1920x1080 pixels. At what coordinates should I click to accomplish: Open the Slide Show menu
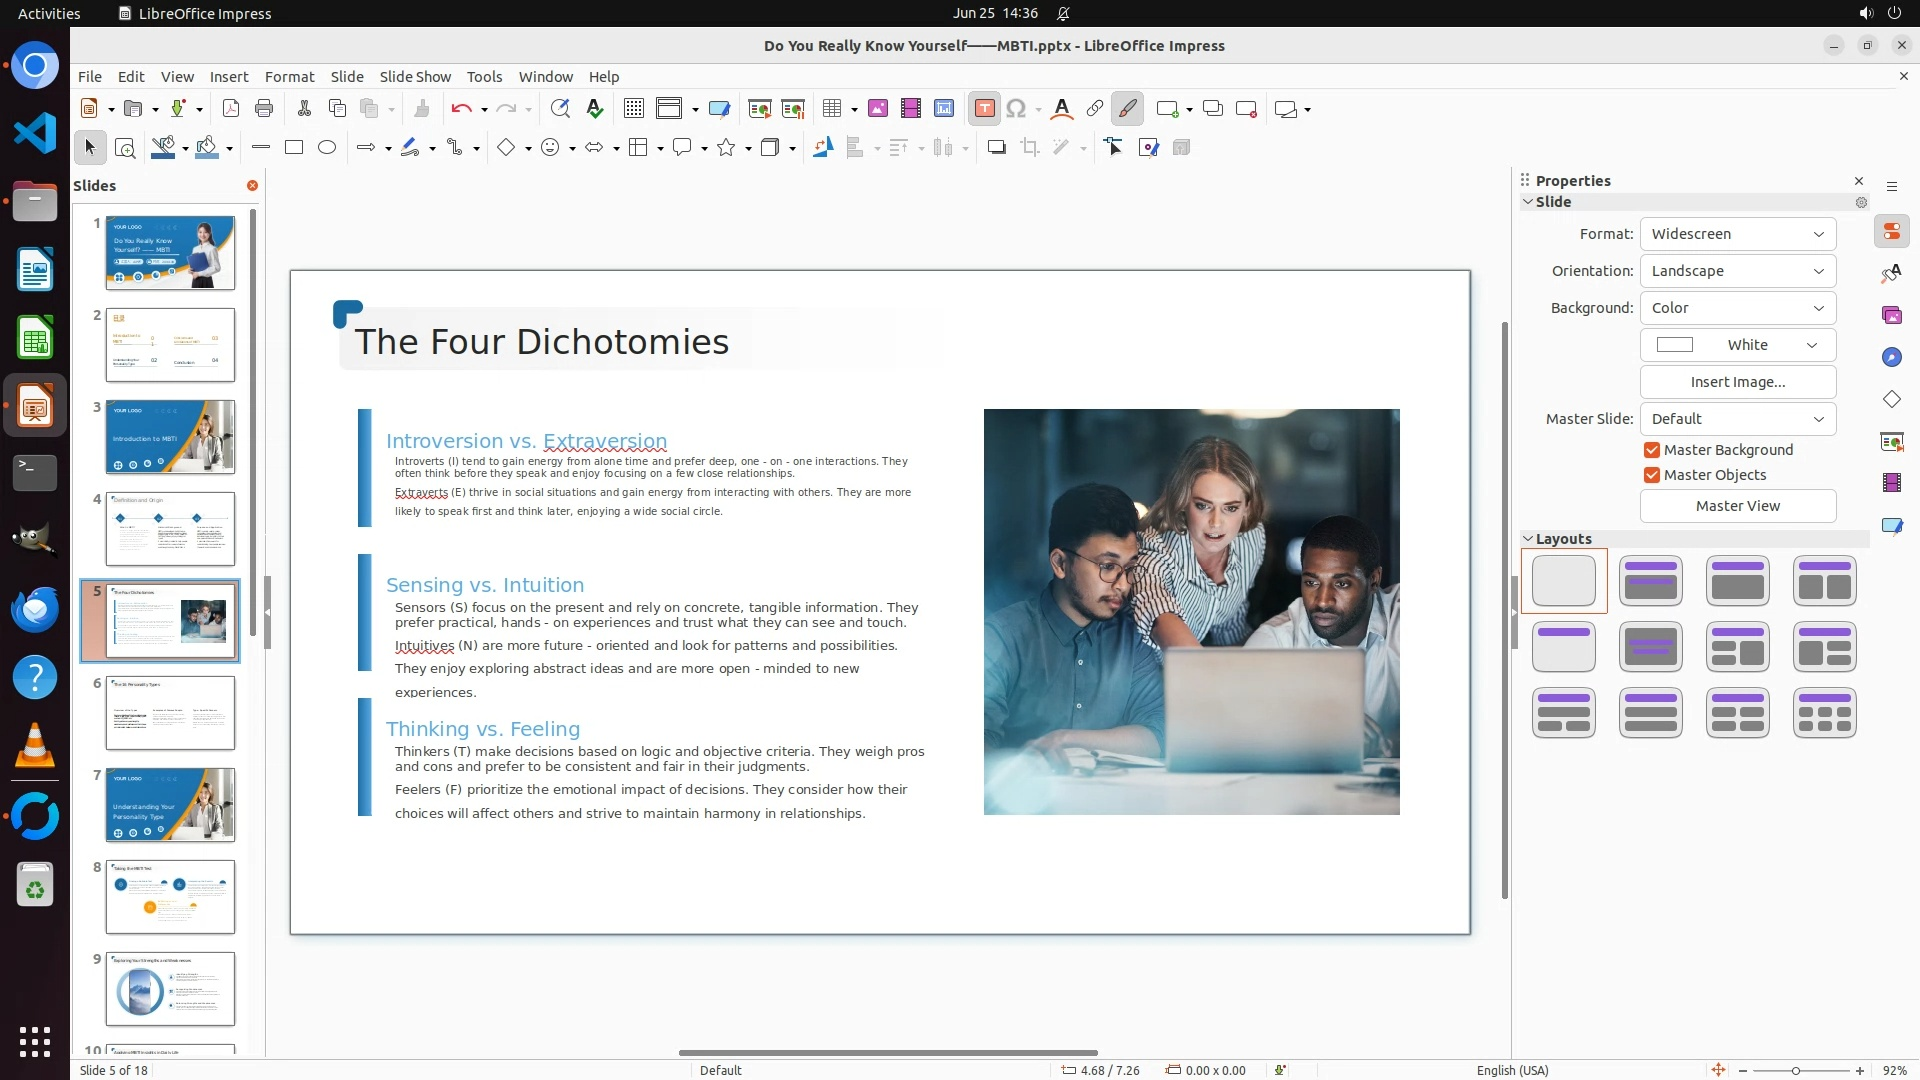(x=414, y=77)
